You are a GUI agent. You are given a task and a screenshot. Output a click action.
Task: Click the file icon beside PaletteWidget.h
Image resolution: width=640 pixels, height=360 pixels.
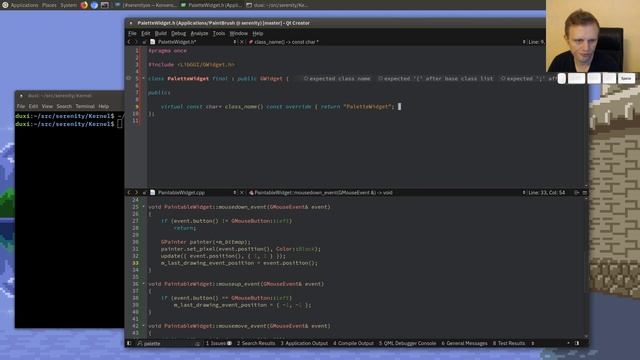click(152, 42)
